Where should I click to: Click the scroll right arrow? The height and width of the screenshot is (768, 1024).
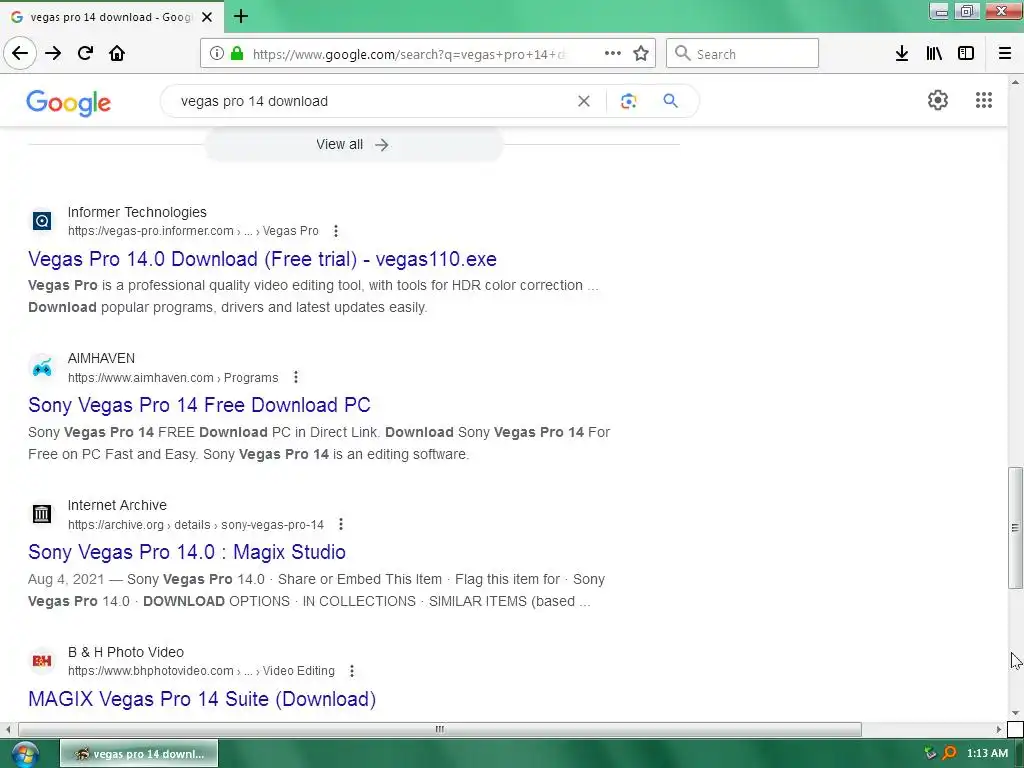[999, 729]
